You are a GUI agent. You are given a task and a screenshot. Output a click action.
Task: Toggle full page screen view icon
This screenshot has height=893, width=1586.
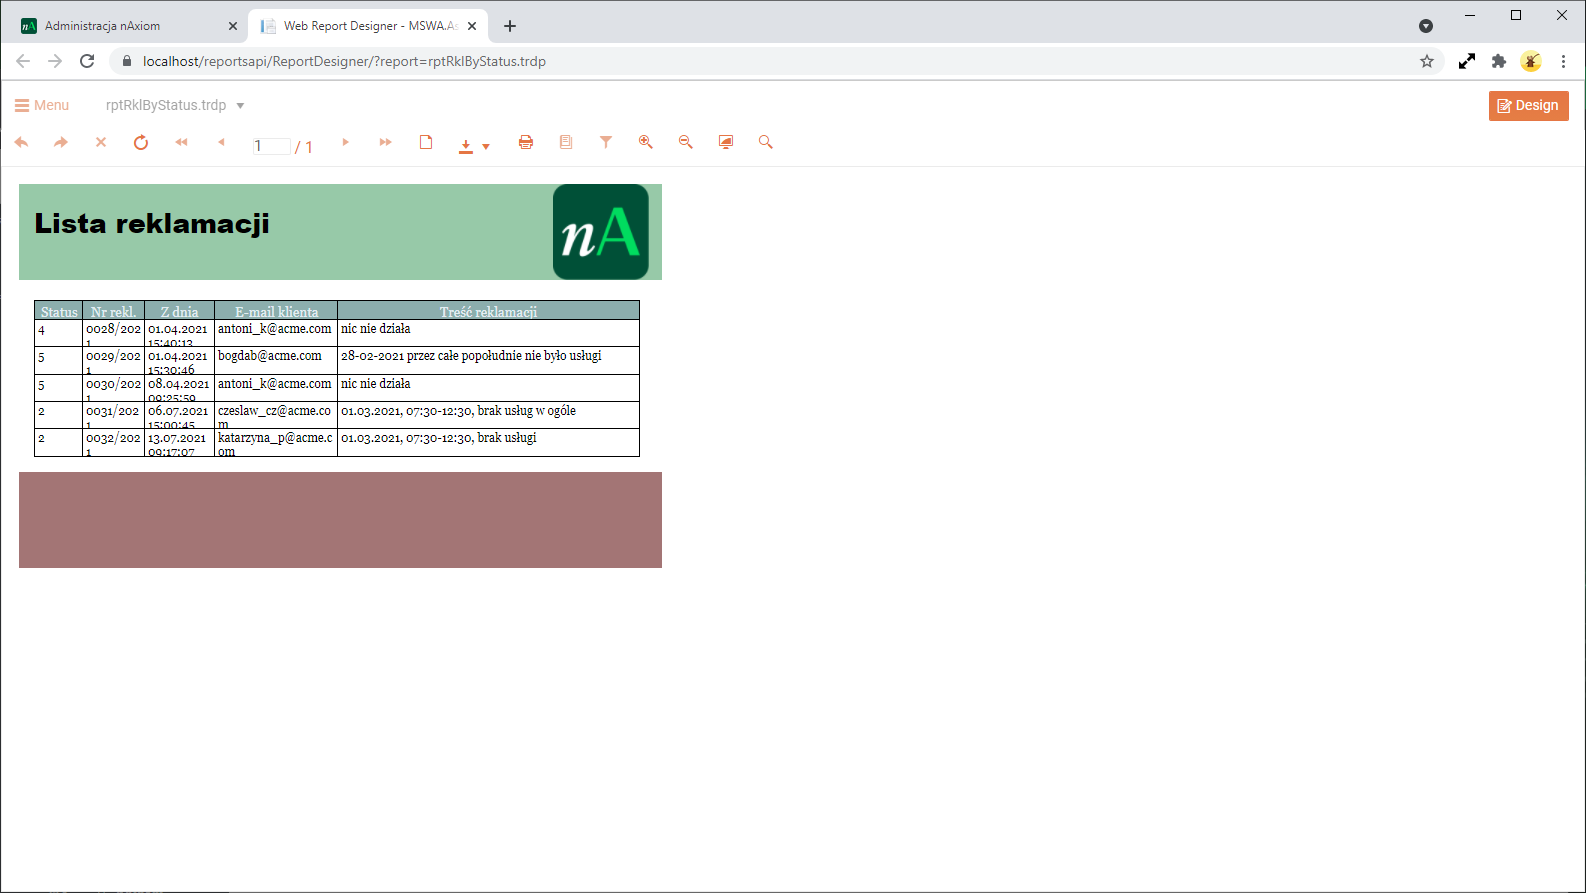click(726, 143)
